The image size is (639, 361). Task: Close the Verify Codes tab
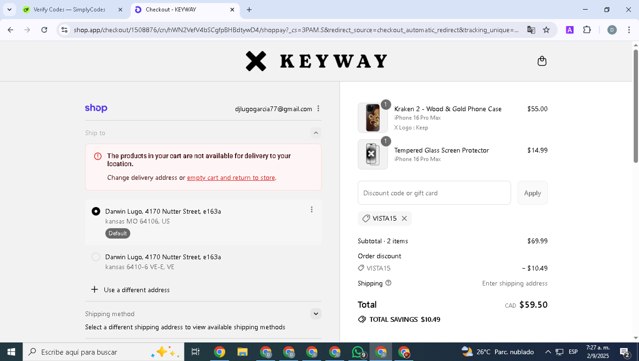pos(120,9)
